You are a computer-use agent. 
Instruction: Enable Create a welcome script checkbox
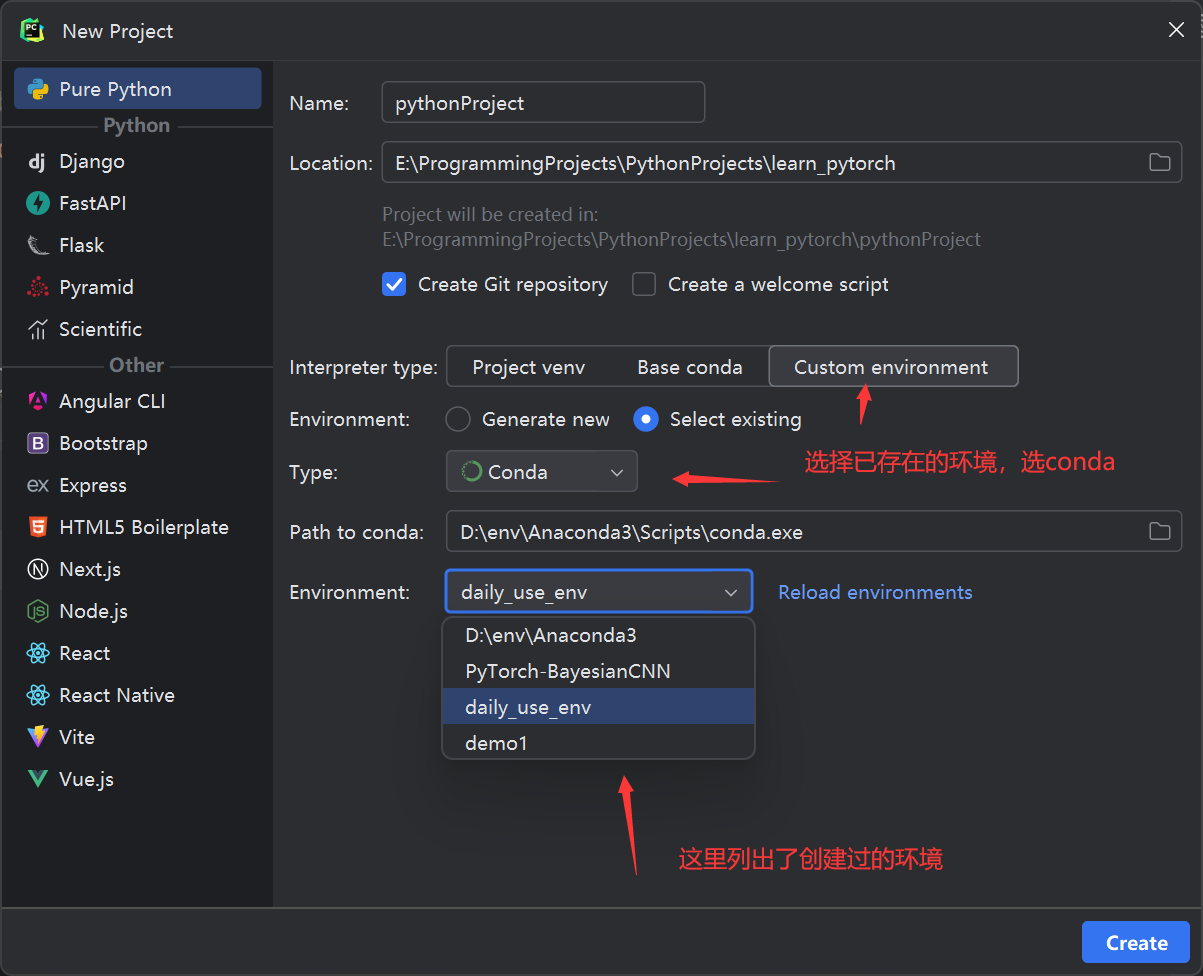644,285
